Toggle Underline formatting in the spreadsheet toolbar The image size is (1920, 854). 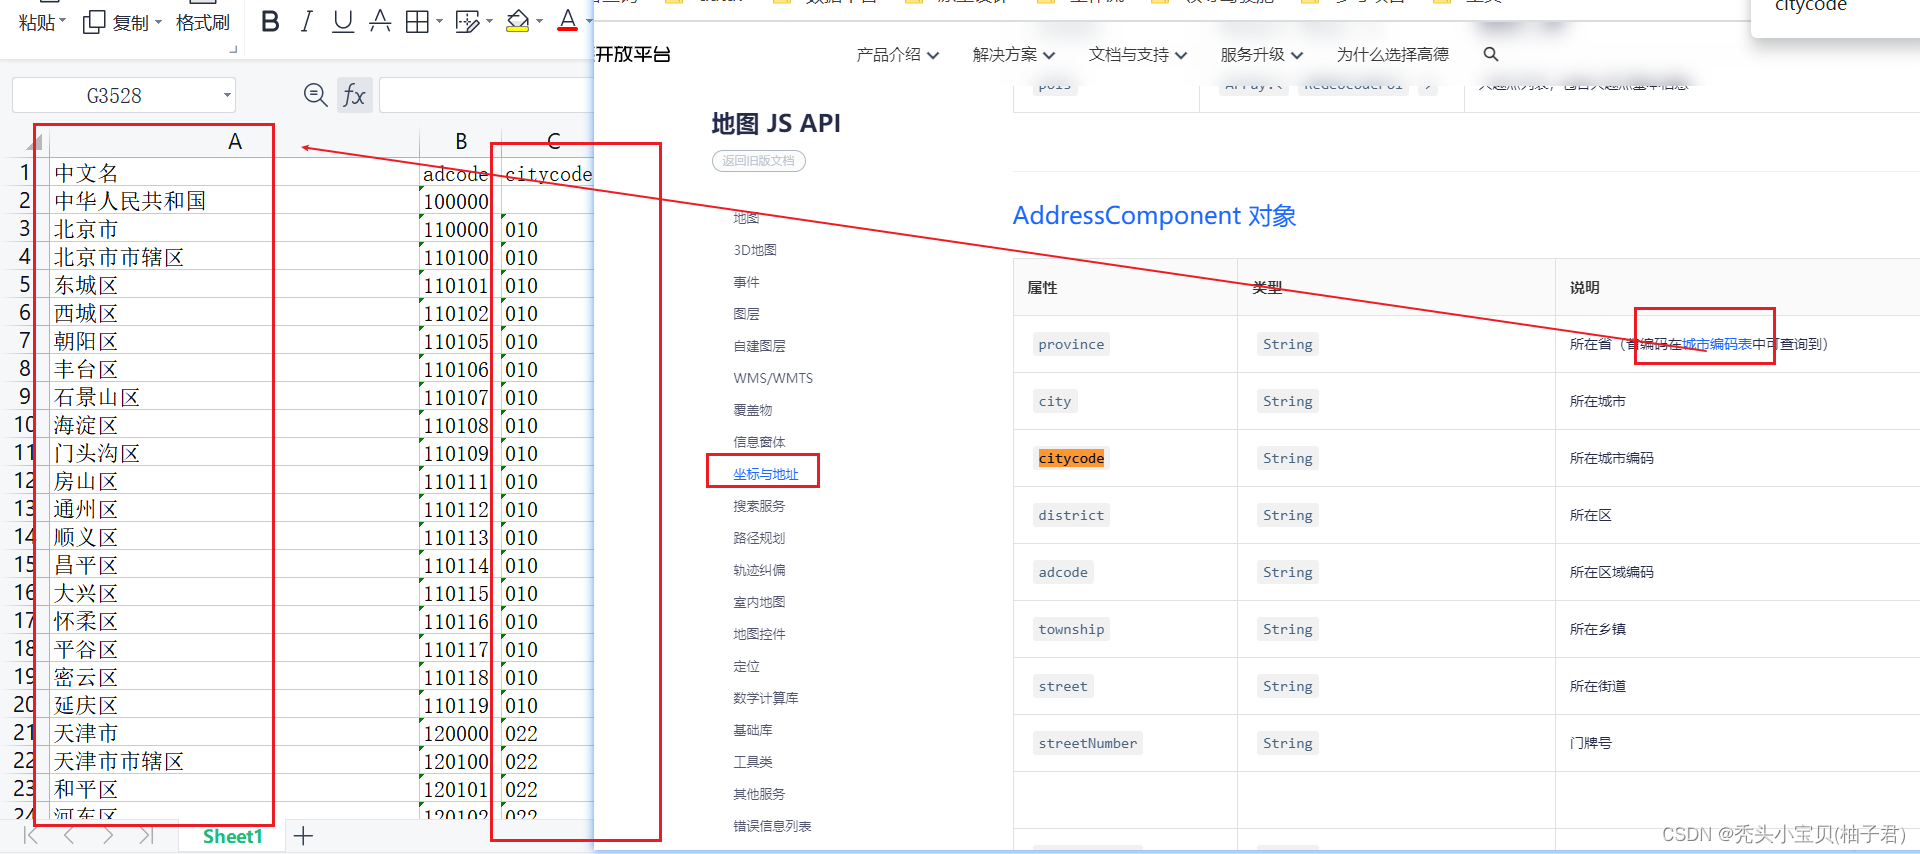pyautogui.click(x=343, y=22)
